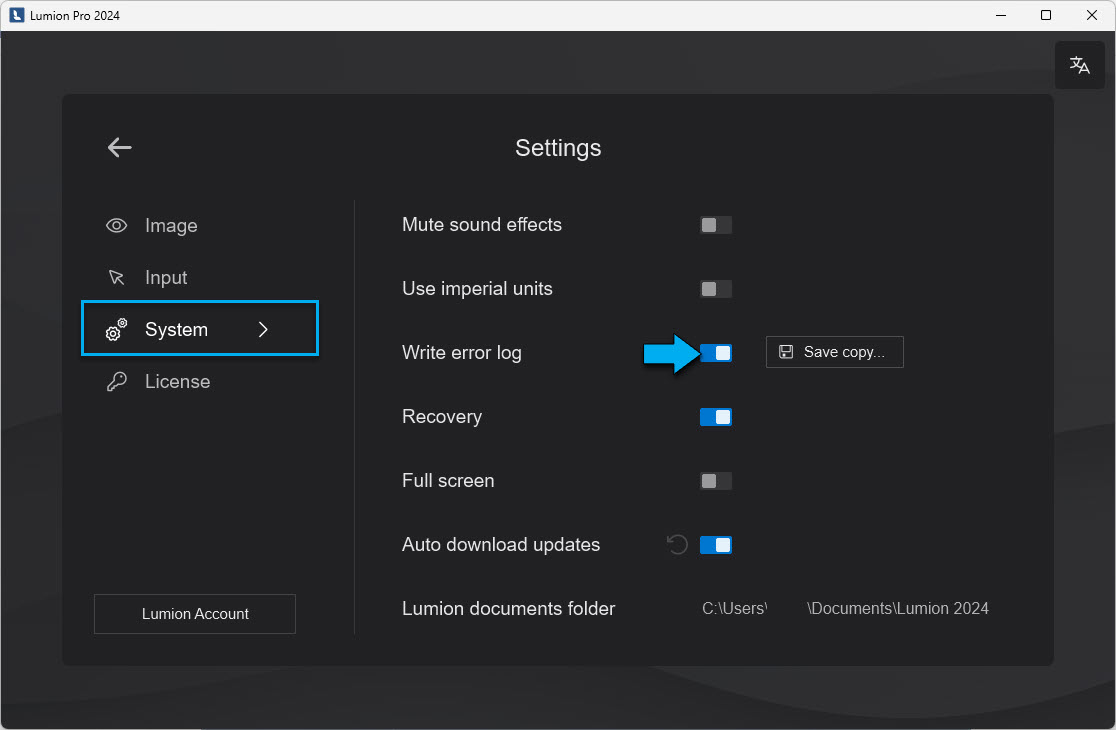Turn on Use imperial units
1116x730 pixels.
tap(716, 288)
